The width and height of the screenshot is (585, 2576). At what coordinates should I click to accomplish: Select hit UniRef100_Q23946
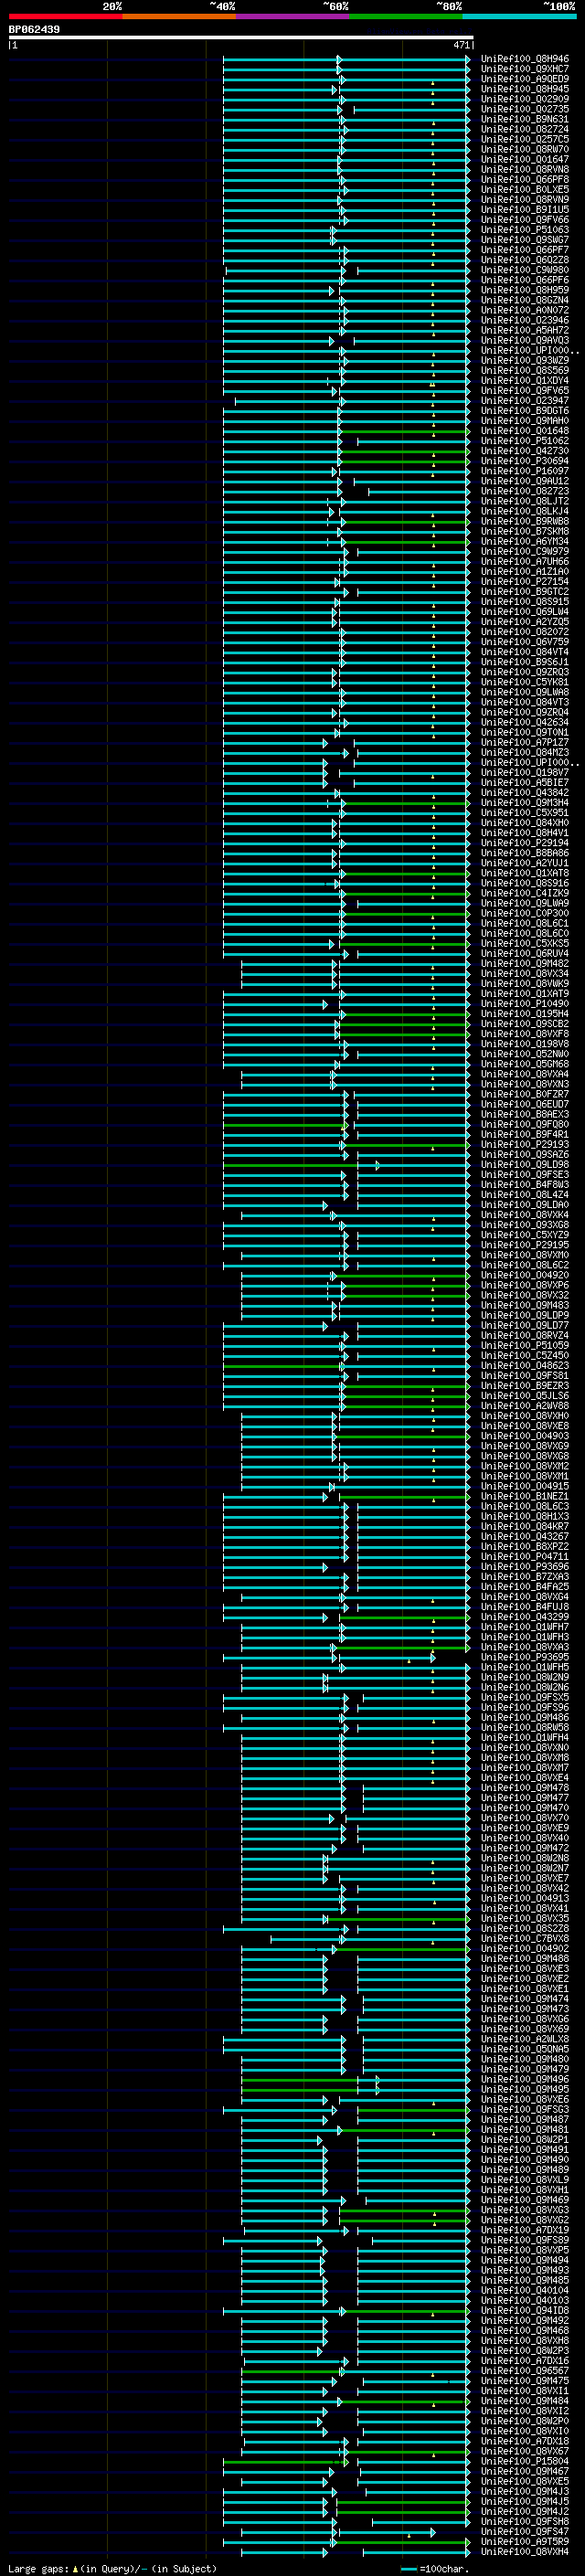pos(525,320)
